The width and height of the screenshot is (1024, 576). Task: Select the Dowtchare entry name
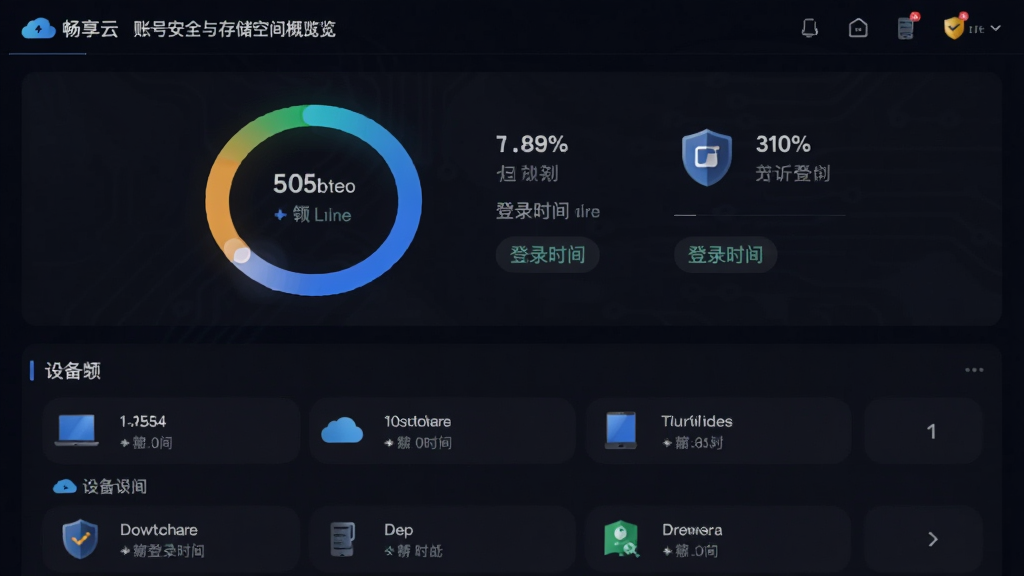[159, 530]
